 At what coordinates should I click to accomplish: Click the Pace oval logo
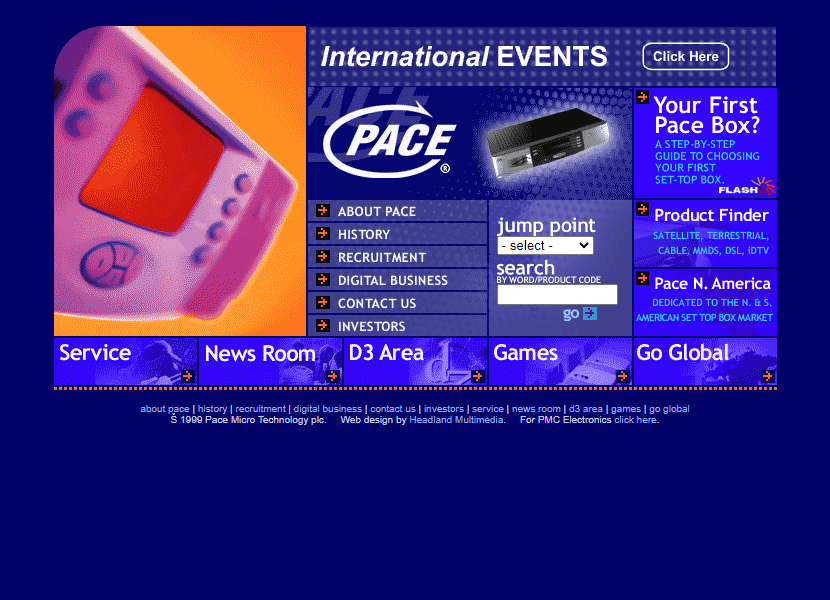tap(389, 140)
